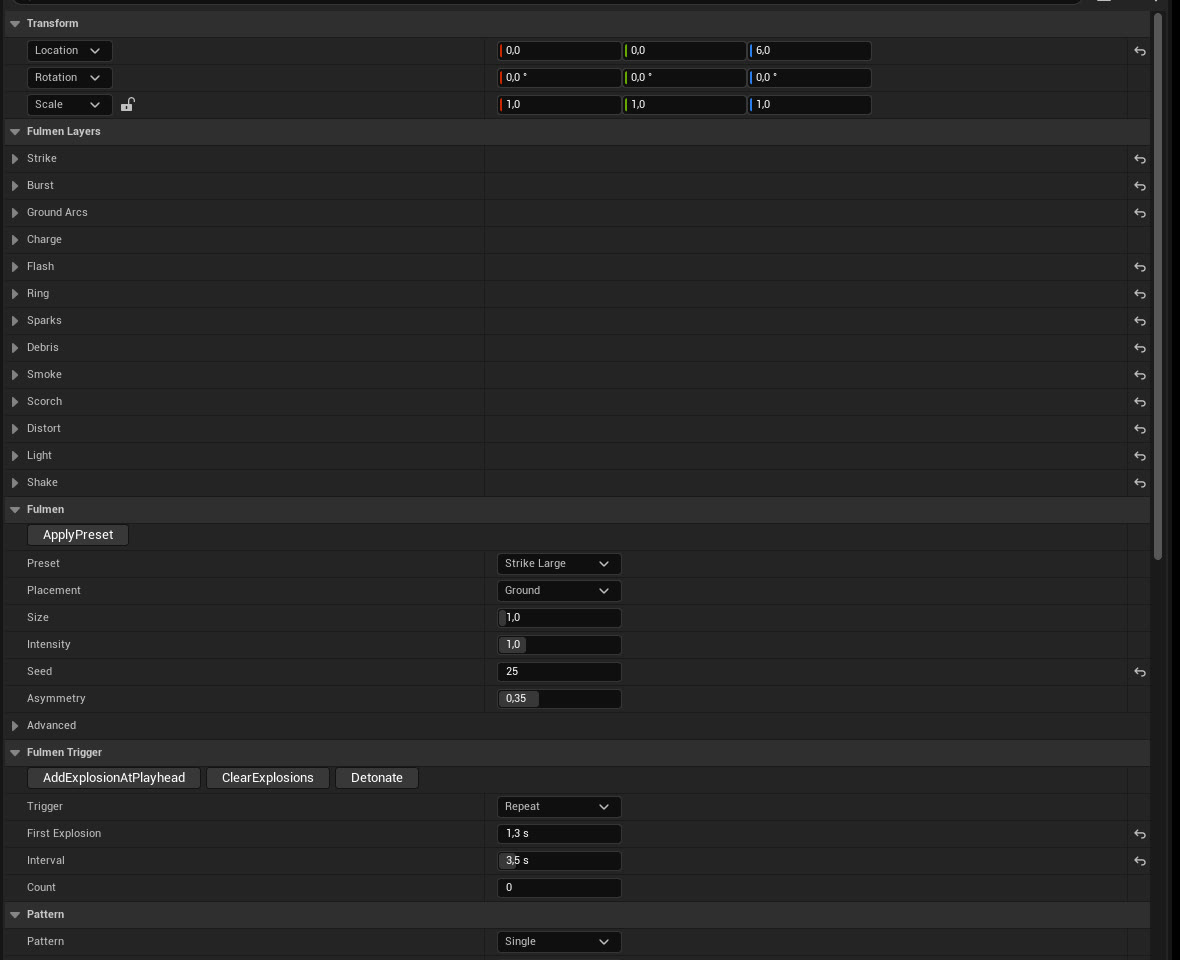Viewport: 1180px width, 960px height.
Task: Reset Ground Arcs layer to default
Action: [1139, 213]
